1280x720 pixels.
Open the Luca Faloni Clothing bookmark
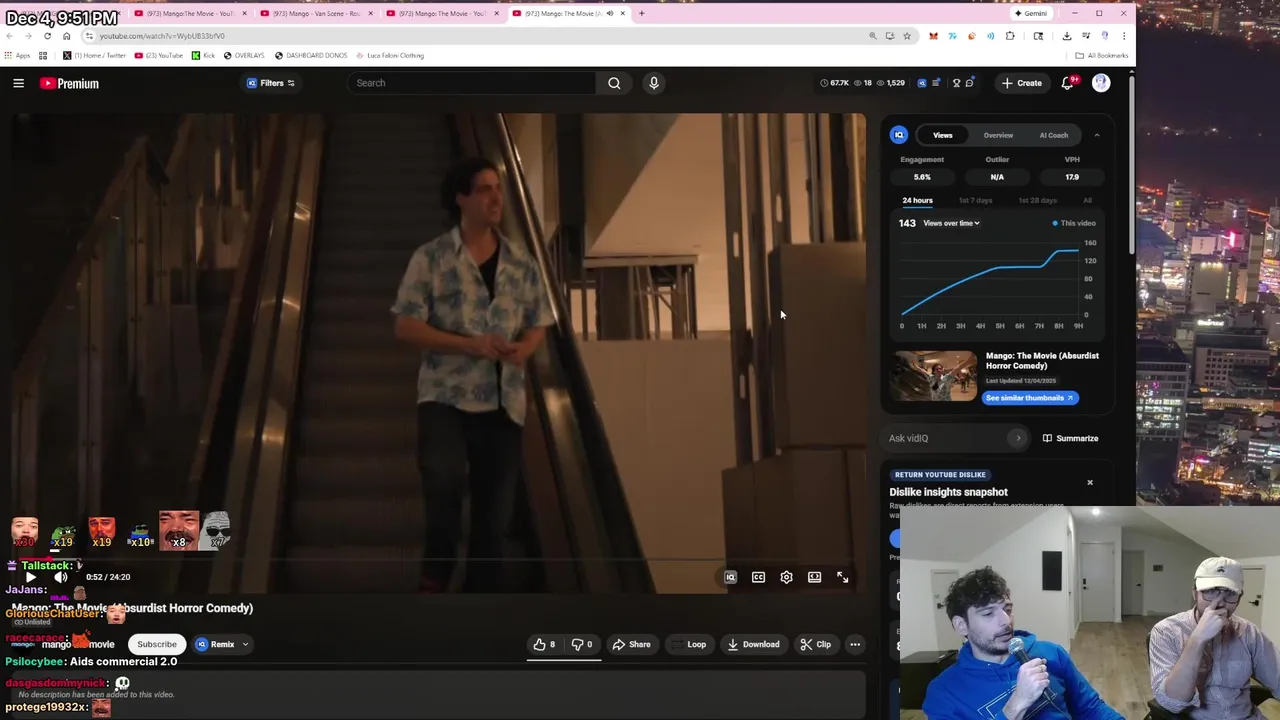pyautogui.click(x=390, y=55)
